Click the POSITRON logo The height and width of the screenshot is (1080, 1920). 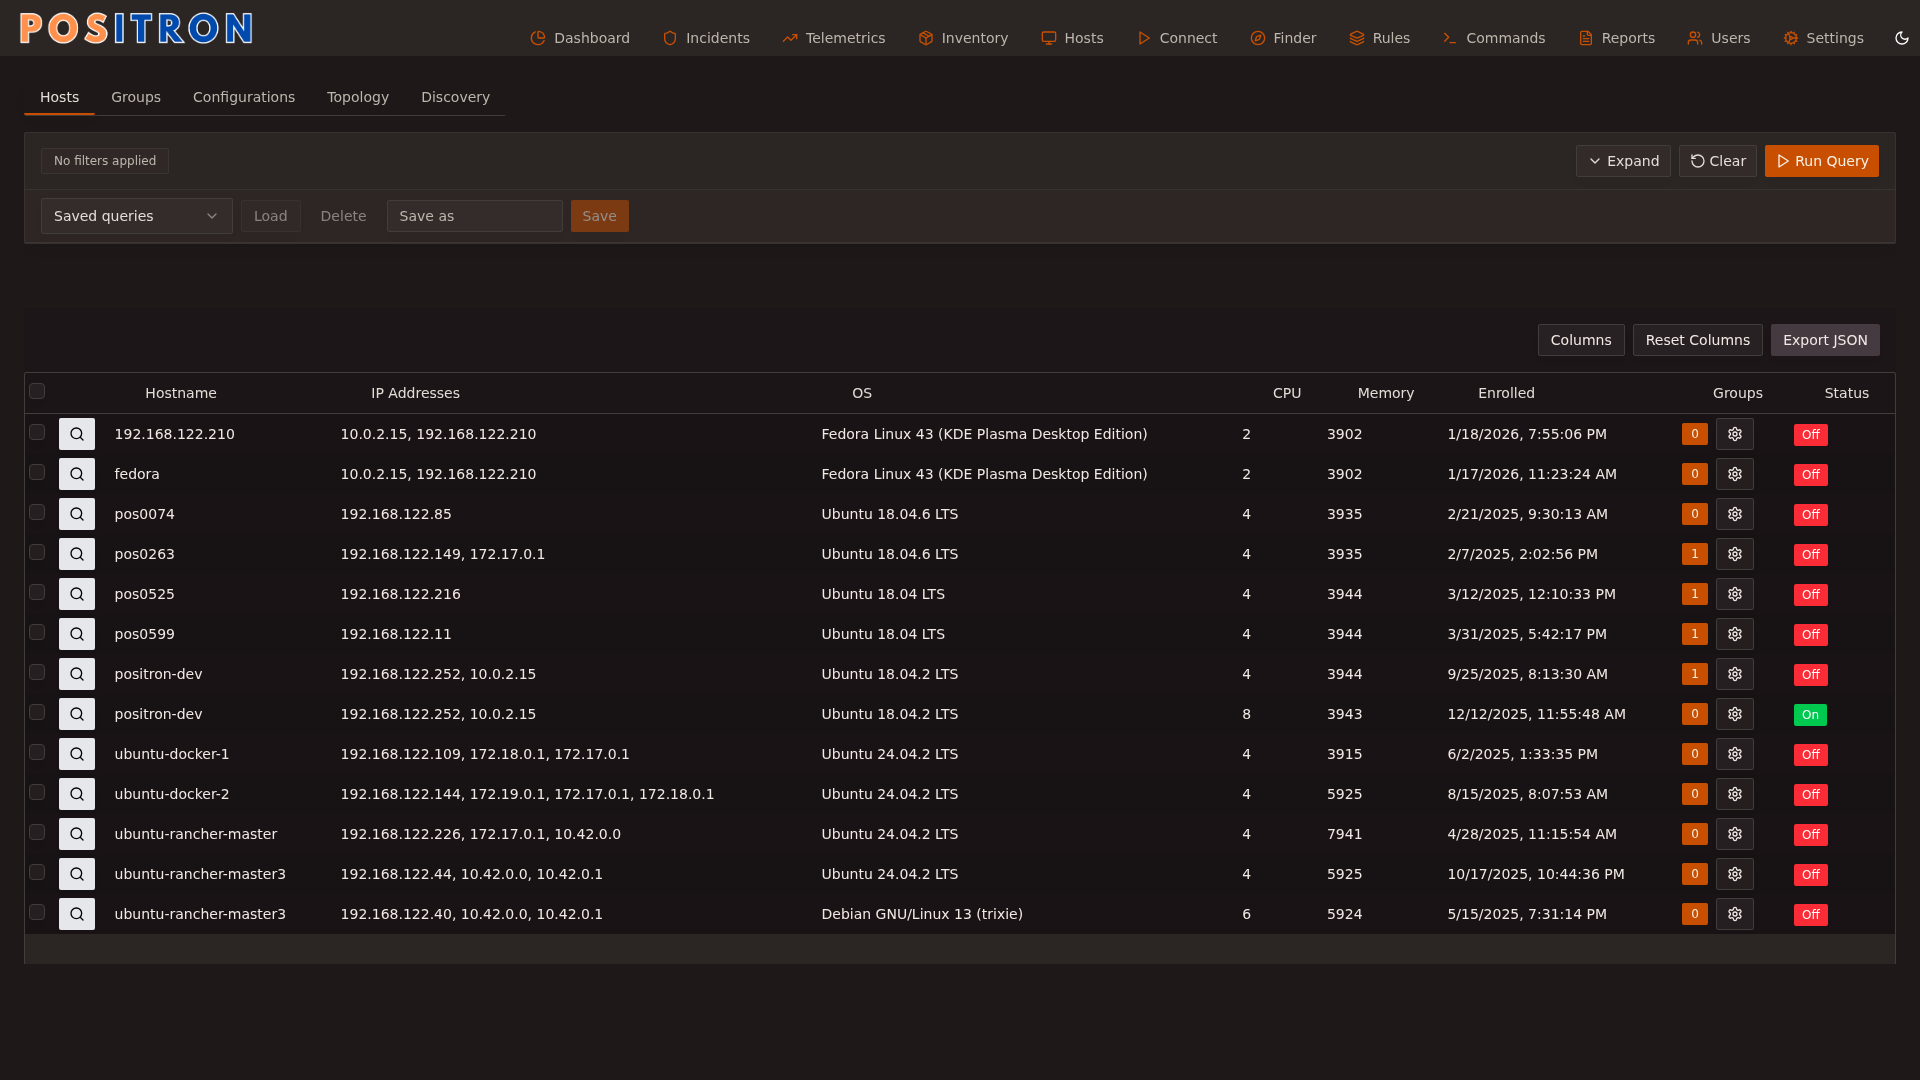[x=136, y=28]
